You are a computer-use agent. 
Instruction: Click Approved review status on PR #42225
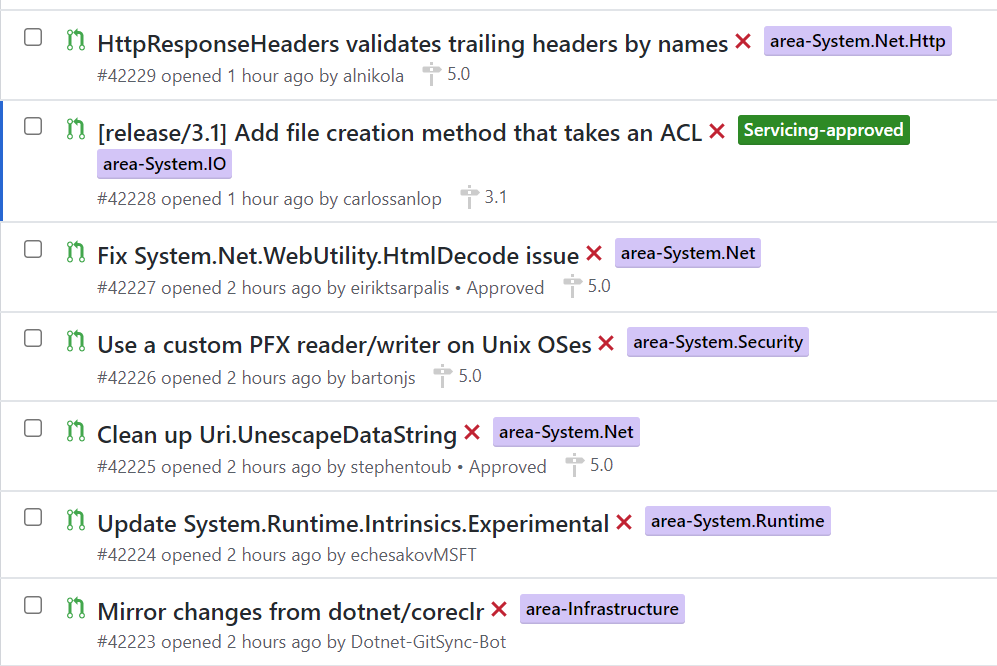[x=507, y=467]
